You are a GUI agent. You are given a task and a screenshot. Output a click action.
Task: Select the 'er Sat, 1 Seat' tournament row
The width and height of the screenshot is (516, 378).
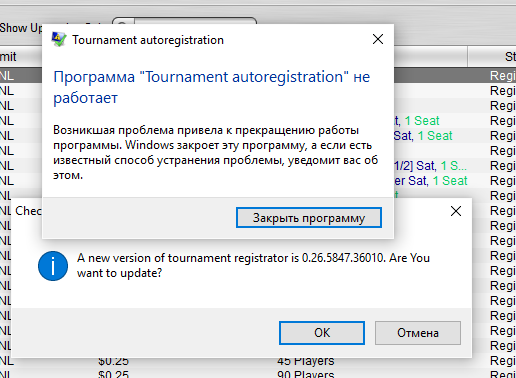(x=431, y=181)
